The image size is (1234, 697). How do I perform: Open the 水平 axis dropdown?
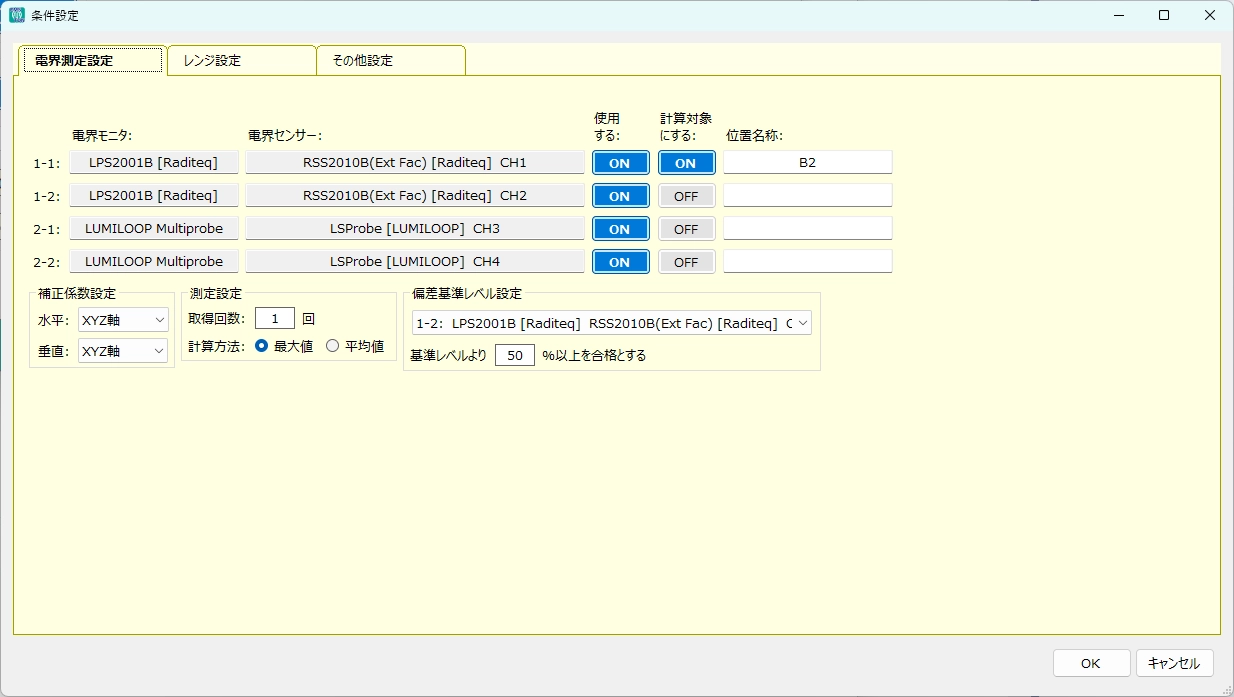coord(123,320)
